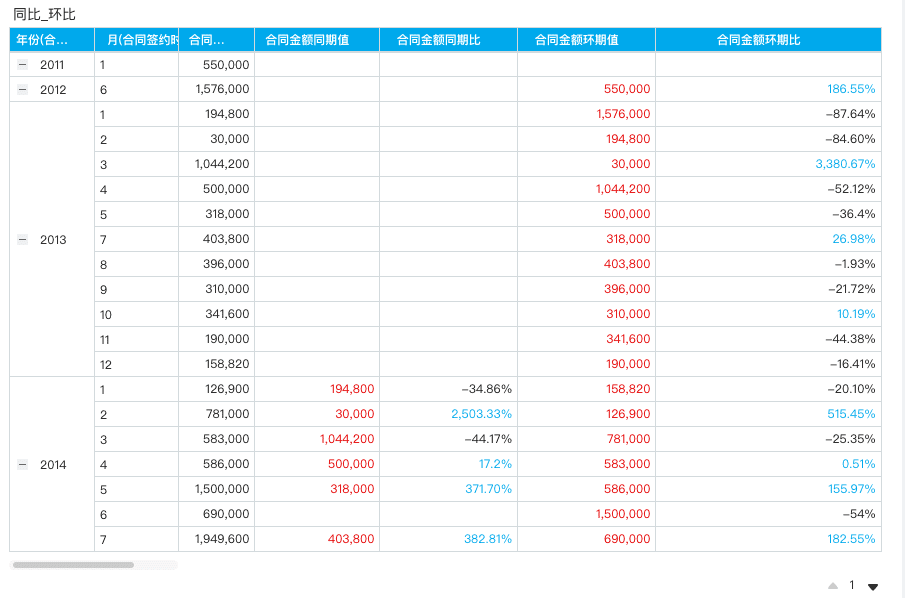Select the 合同金额同期值 column header
Image resolution: width=905 pixels, height=598 pixels.
pyautogui.click(x=317, y=40)
